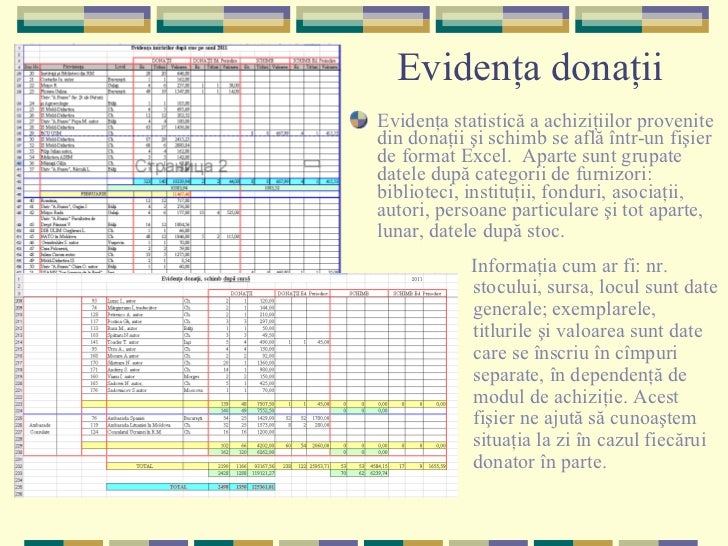Click the 'Ambasade Consulate' category cell
Viewport: 728px width, 546px height.
point(40,429)
